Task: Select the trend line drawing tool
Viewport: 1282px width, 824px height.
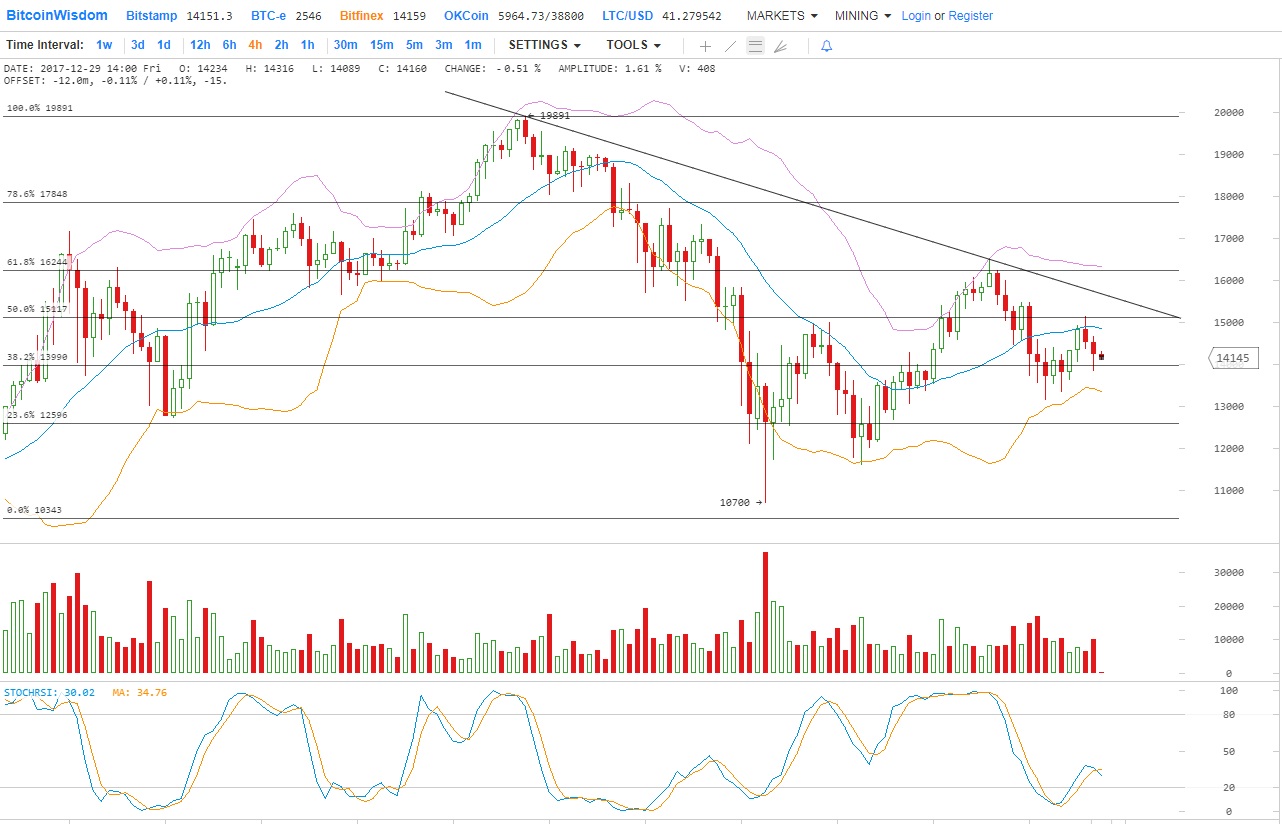Action: 730,46
